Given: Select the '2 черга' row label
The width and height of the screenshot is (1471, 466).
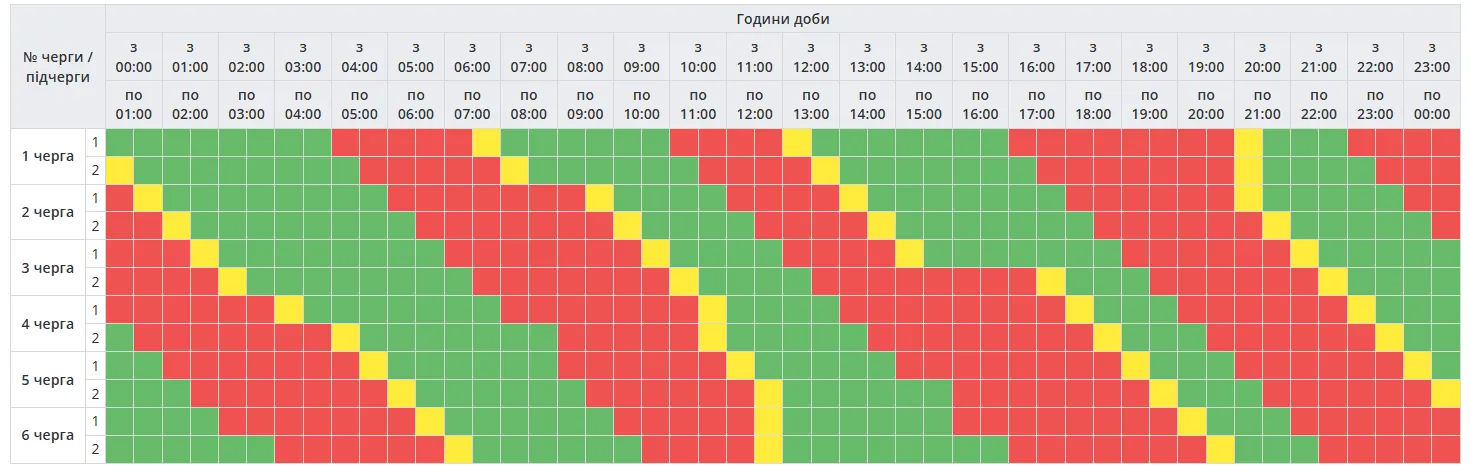Looking at the screenshot, I should pyautogui.click(x=48, y=212).
